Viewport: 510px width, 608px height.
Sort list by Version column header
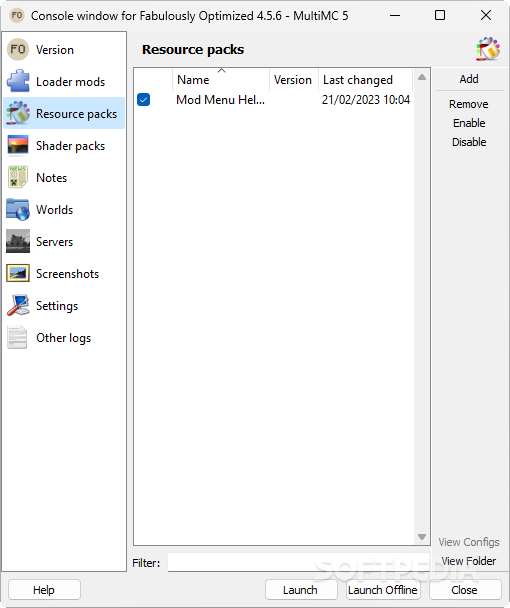[293, 80]
